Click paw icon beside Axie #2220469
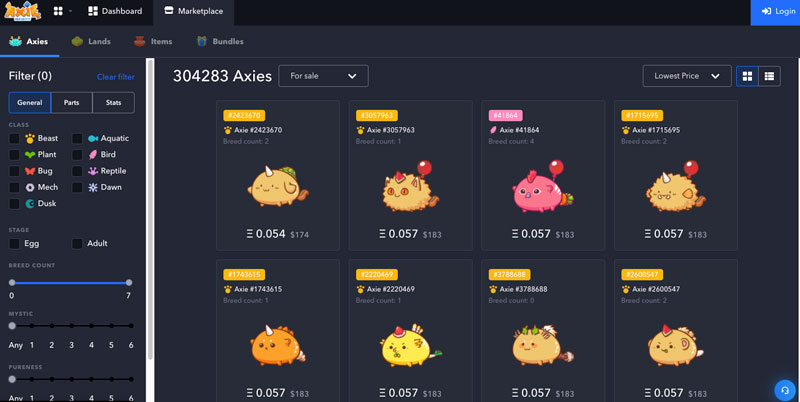The height and width of the screenshot is (402, 800). (360, 289)
